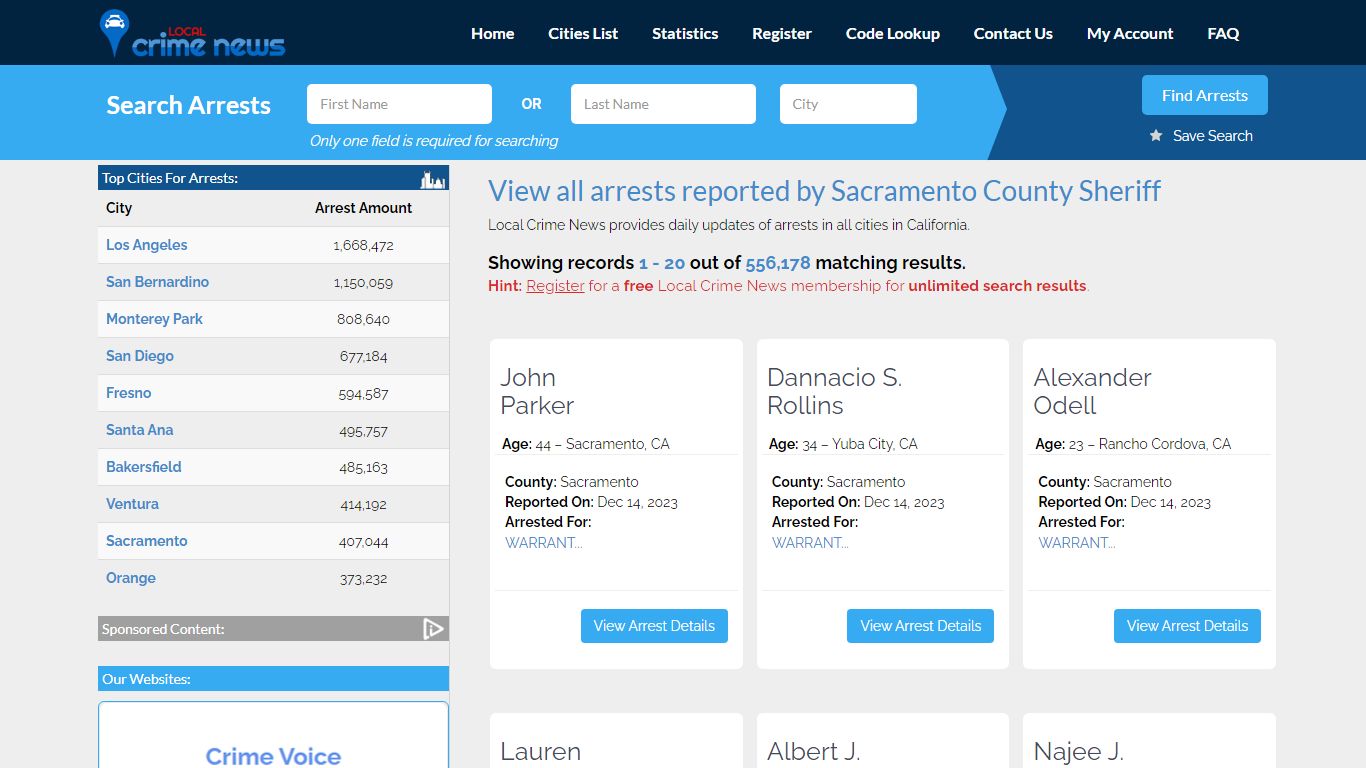Screen dimensions: 1366x768
Task: Click Age 23 – Rancho Cordova, CA text
Action: coord(1133,444)
